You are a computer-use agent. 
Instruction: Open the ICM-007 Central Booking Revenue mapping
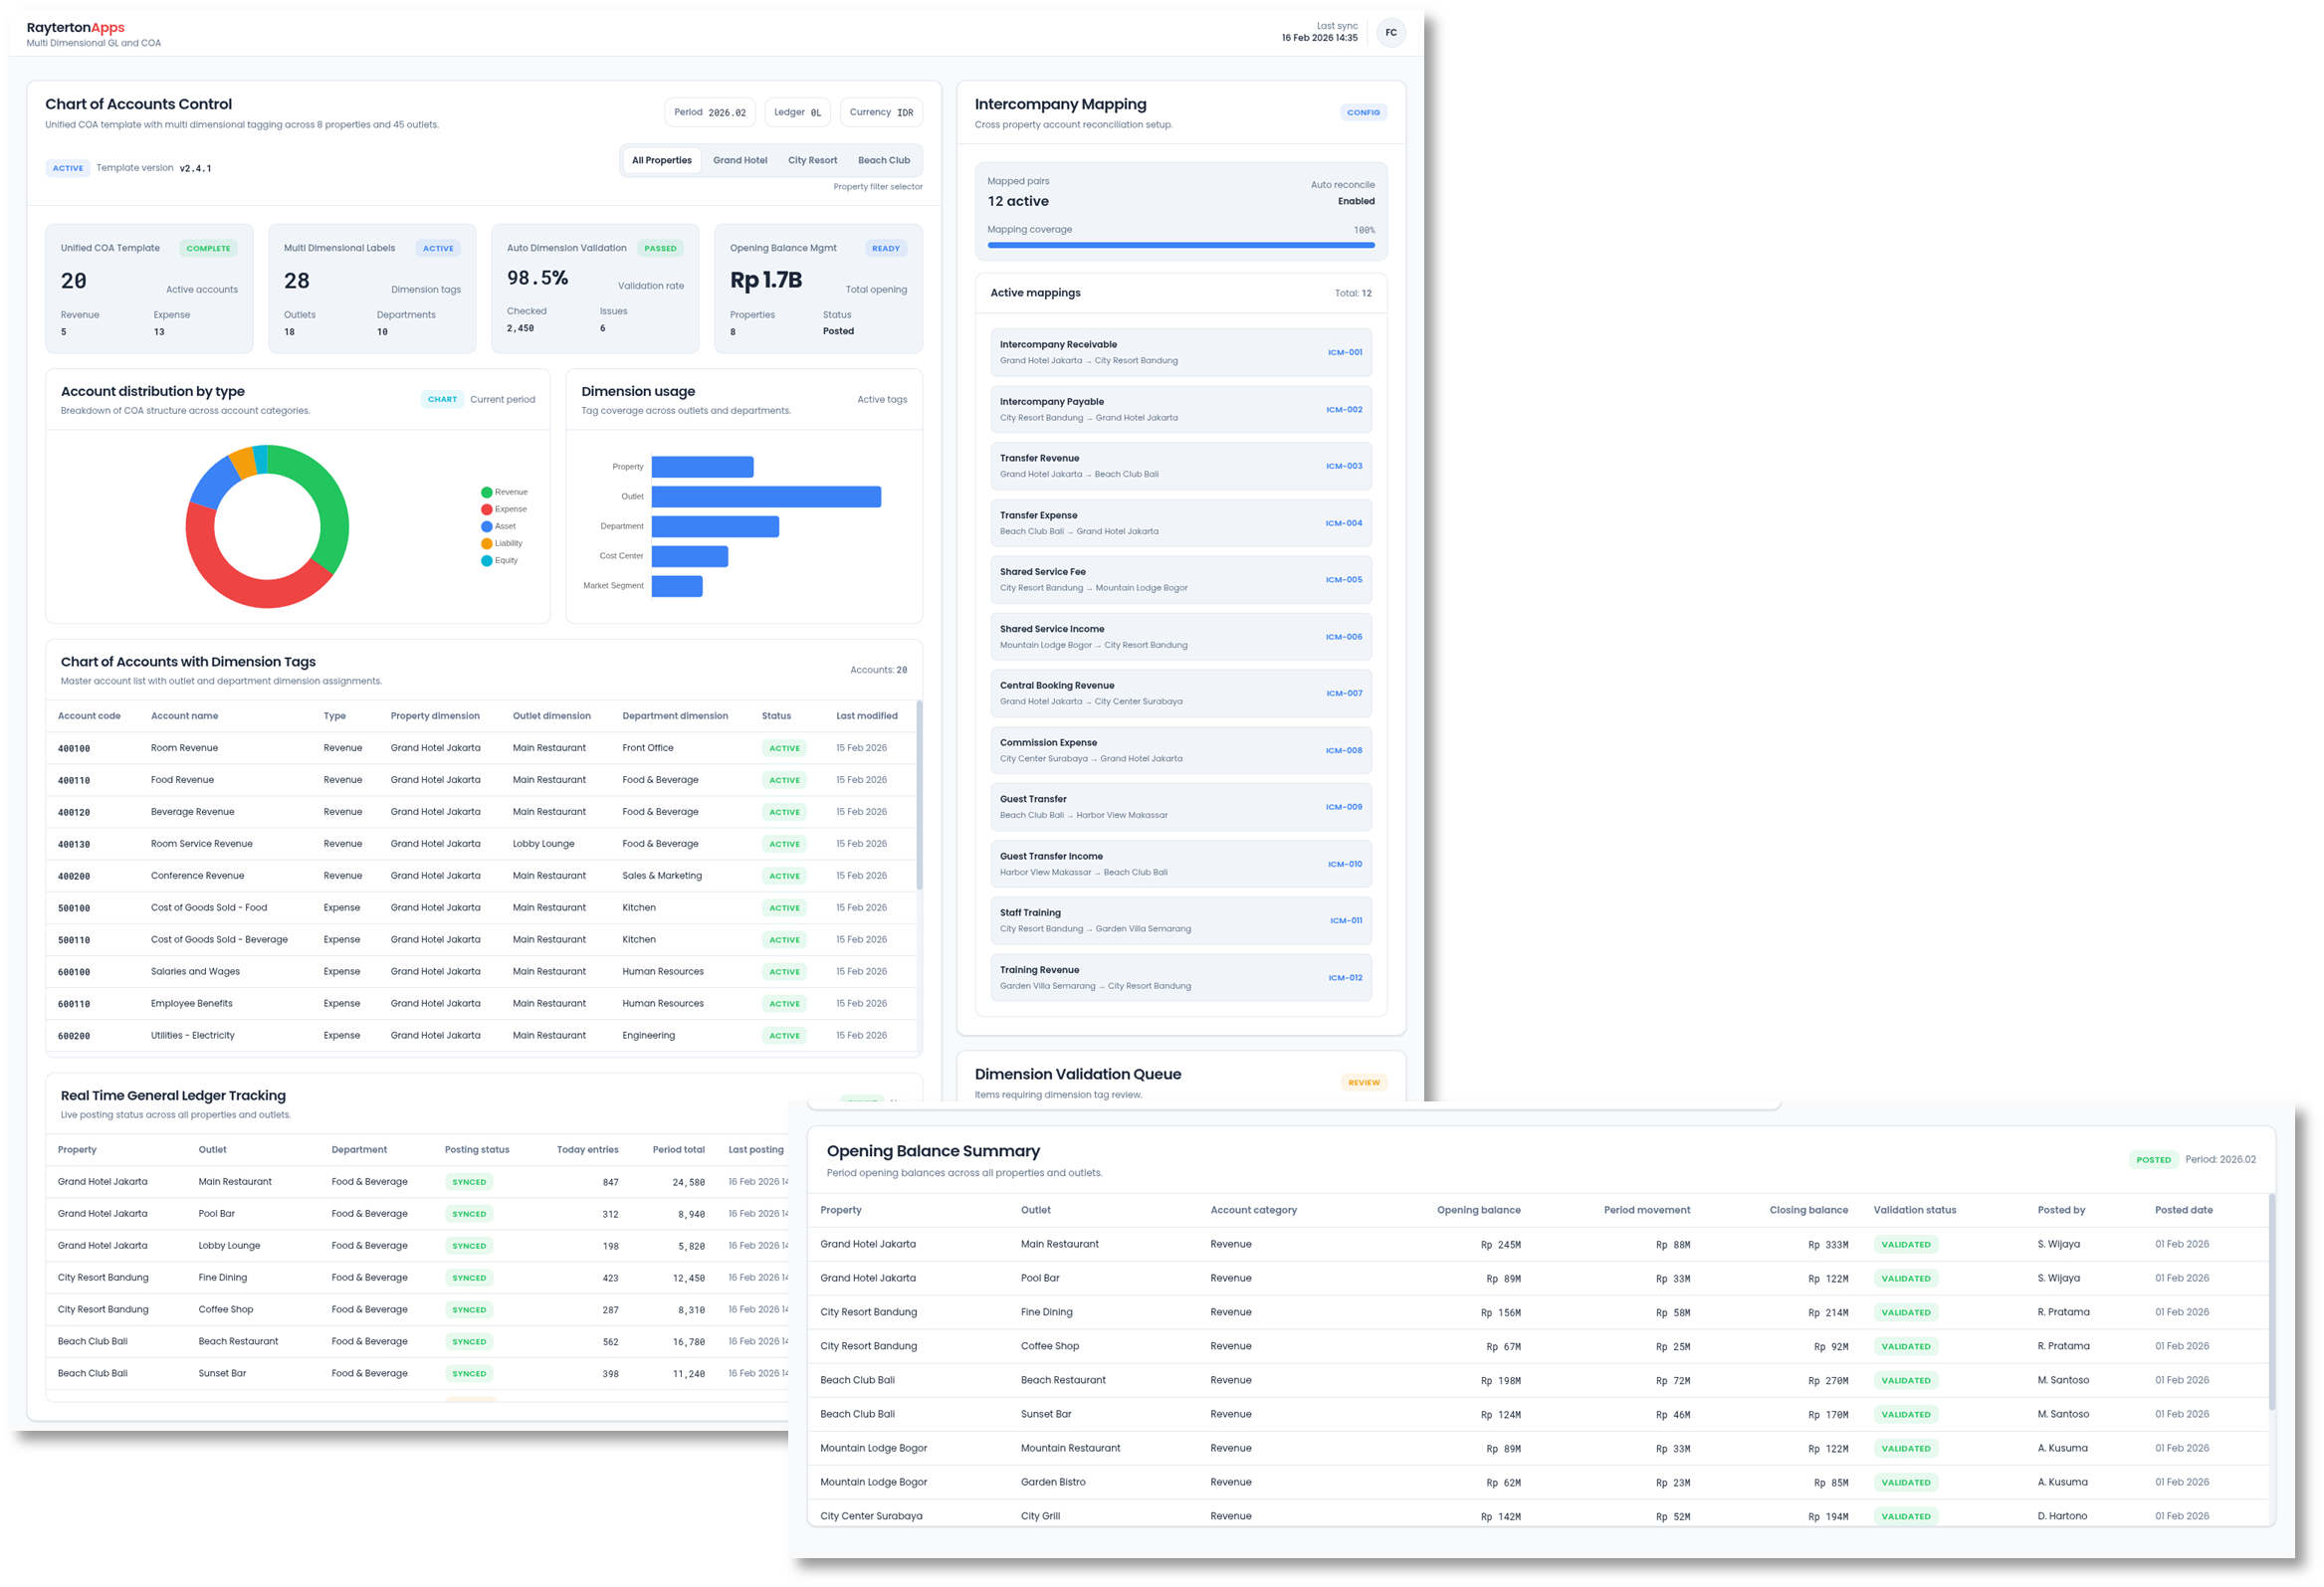click(x=1180, y=693)
